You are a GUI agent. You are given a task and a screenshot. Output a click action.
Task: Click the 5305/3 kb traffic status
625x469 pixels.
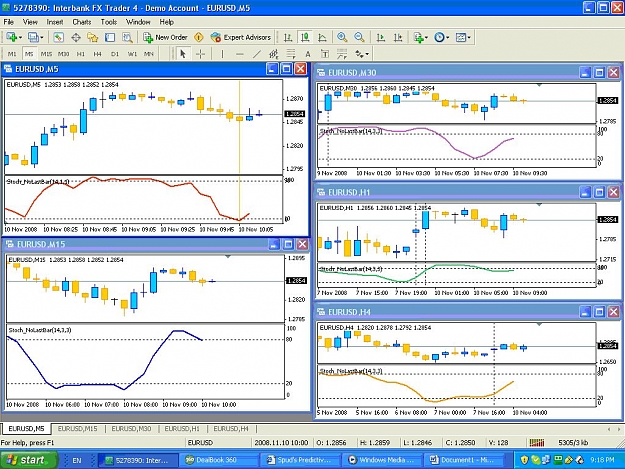[573, 443]
